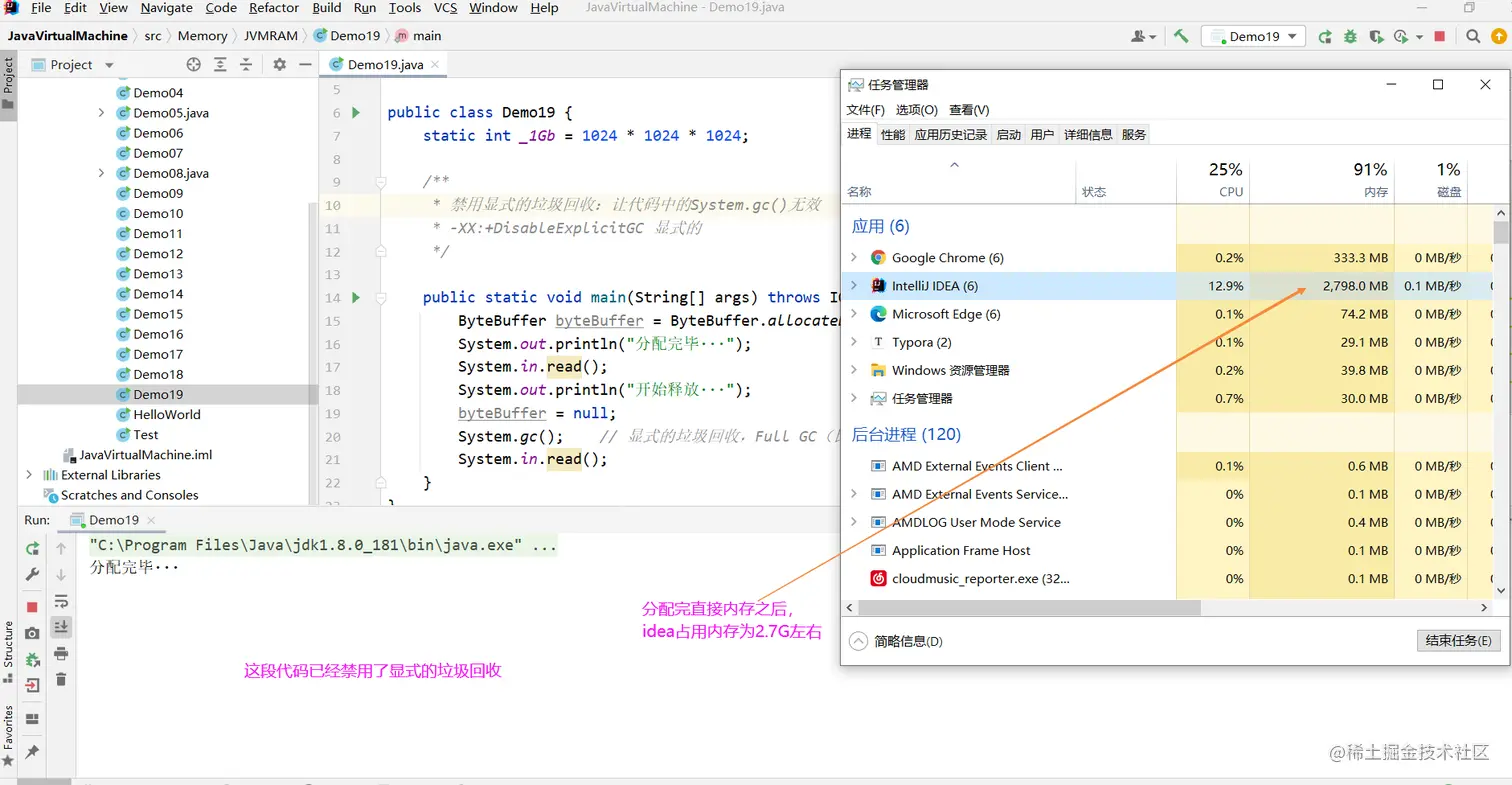Click the orange update arrow icon

[x=1498, y=36]
